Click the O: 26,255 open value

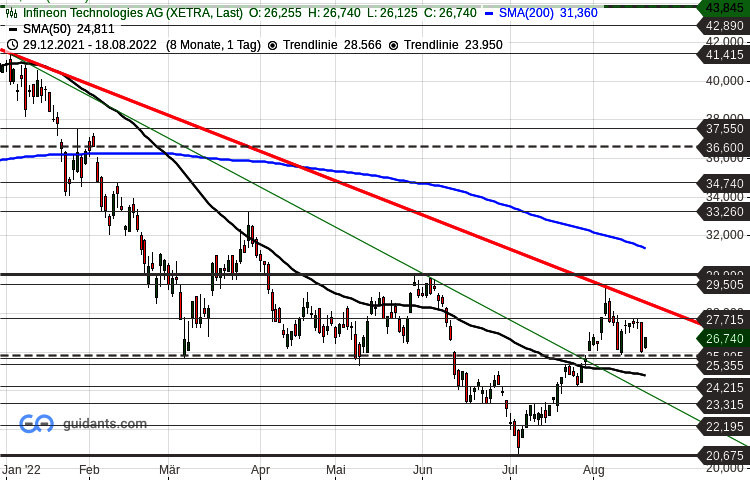pos(275,13)
